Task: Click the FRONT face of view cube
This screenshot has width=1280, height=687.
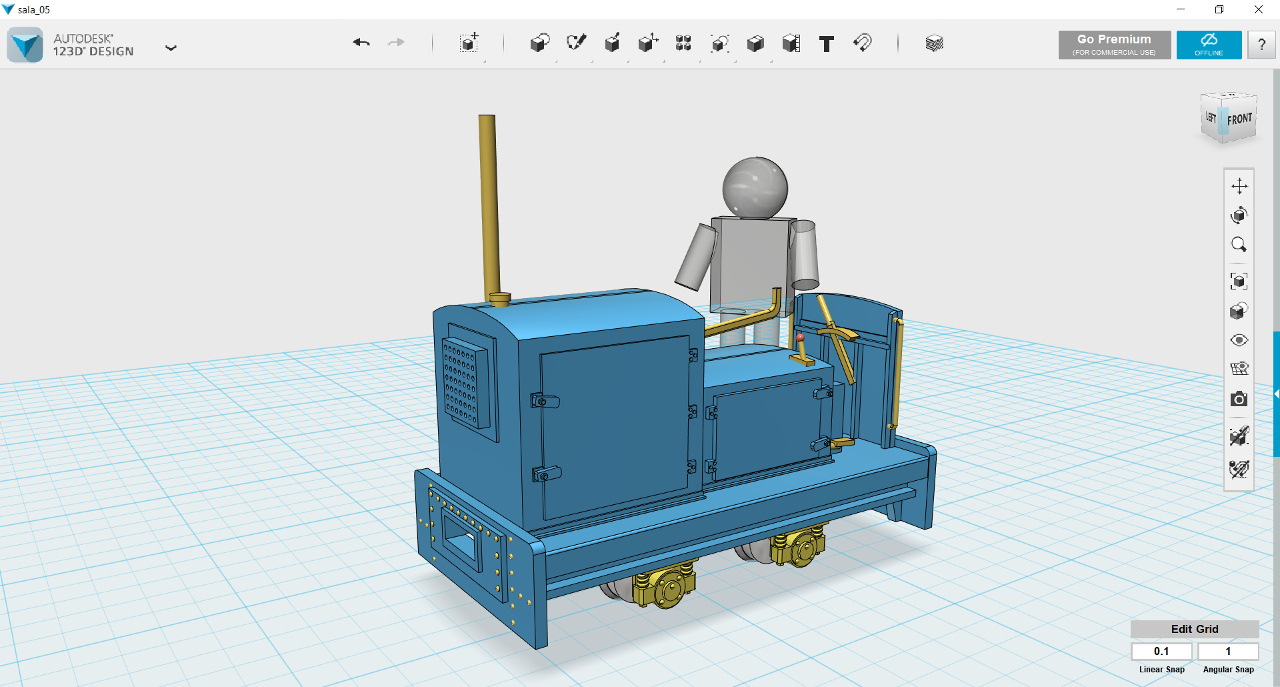Action: point(1240,119)
